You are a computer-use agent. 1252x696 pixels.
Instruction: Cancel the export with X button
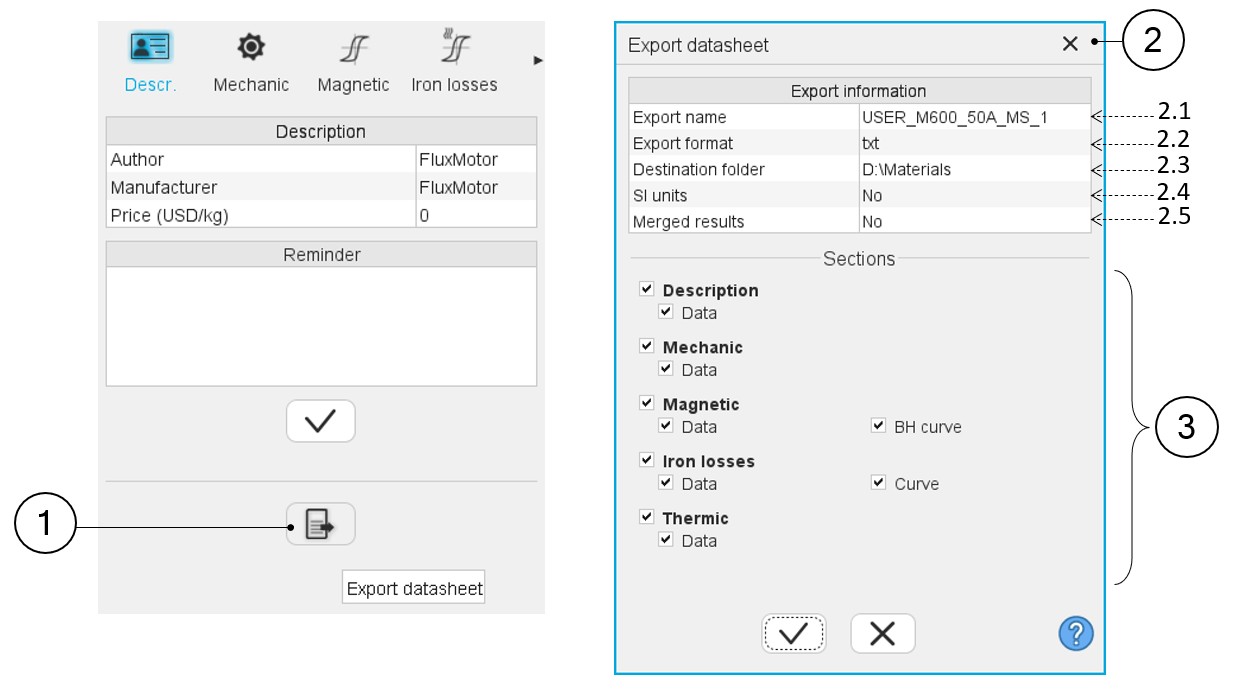882,633
